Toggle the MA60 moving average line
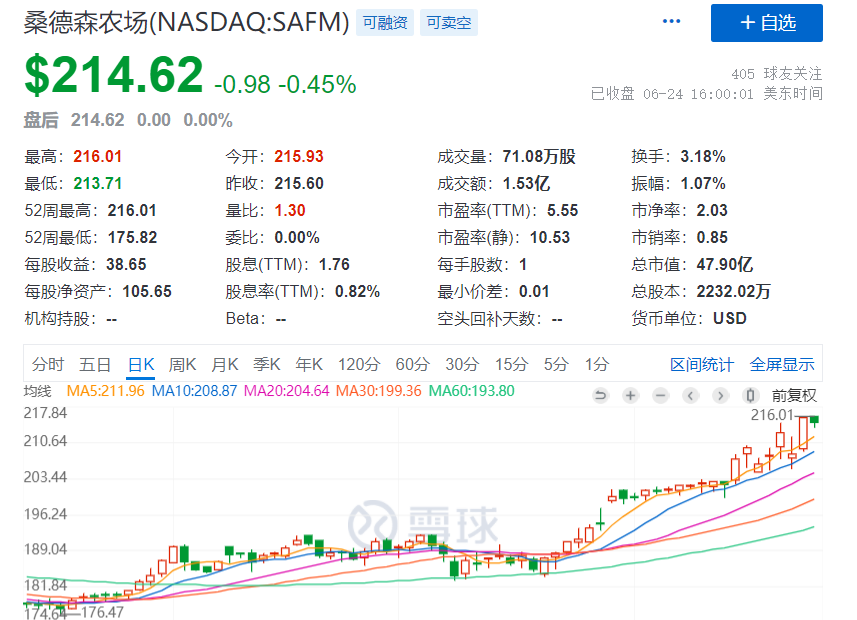This screenshot has height=620, width=857. click(x=471, y=391)
